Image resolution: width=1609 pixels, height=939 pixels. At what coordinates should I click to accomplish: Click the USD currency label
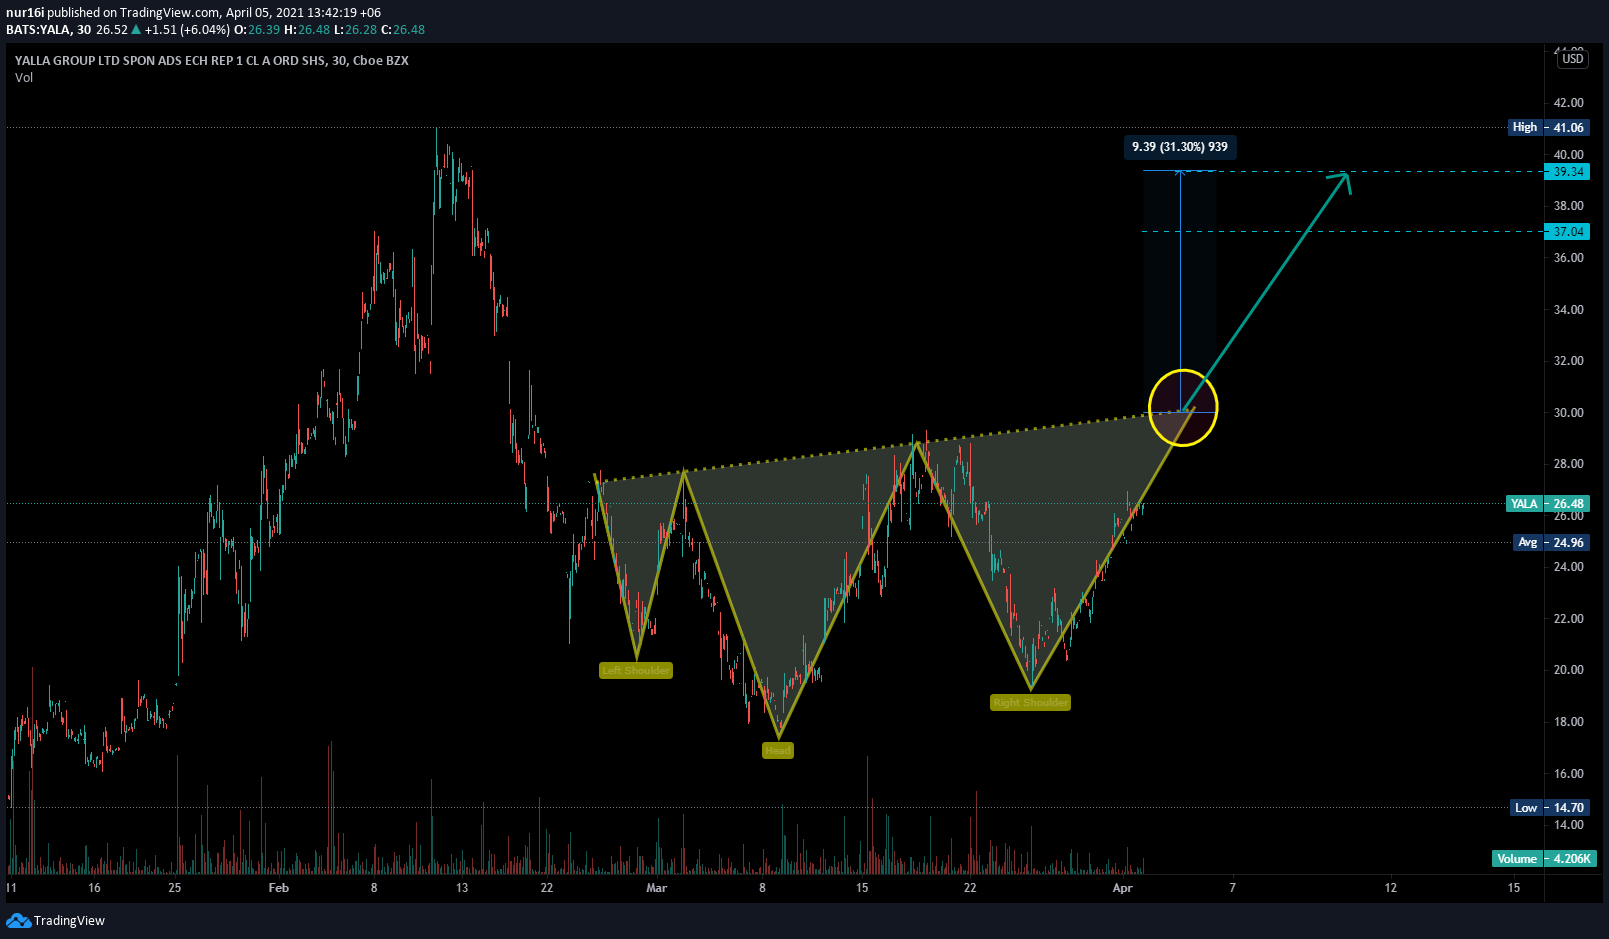click(1573, 59)
